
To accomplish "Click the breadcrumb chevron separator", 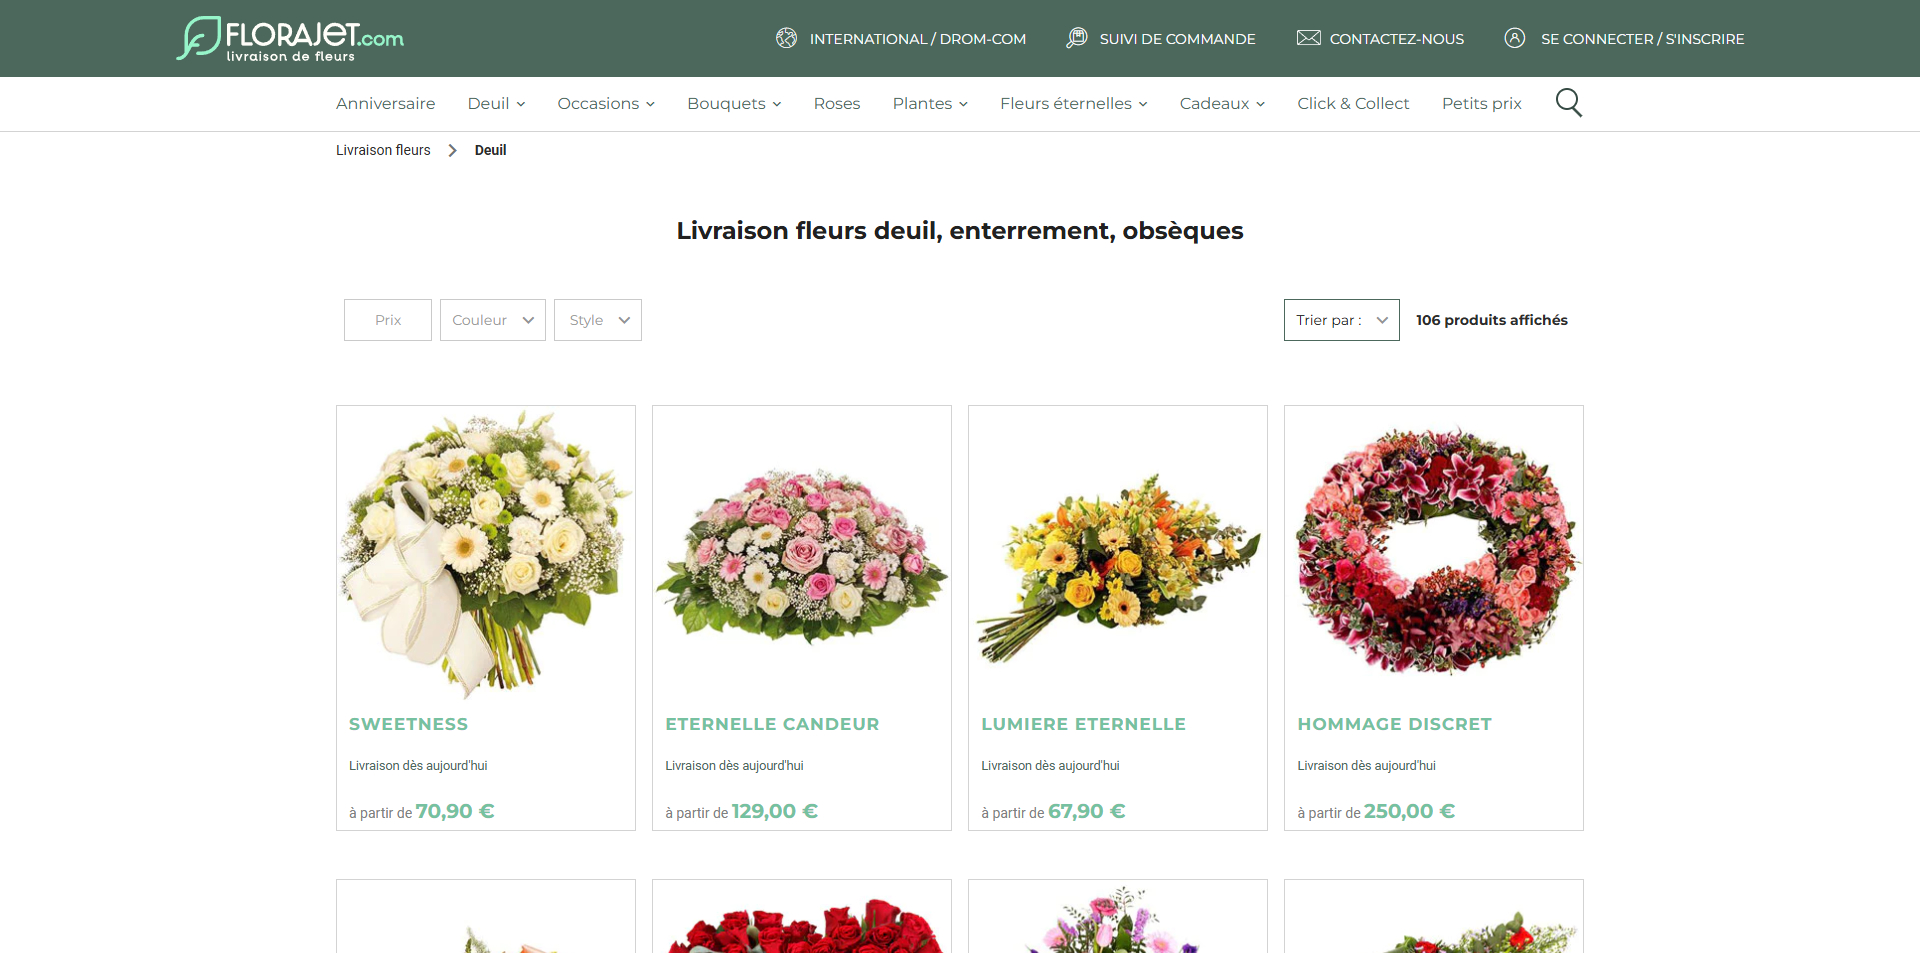I will click(x=452, y=150).
